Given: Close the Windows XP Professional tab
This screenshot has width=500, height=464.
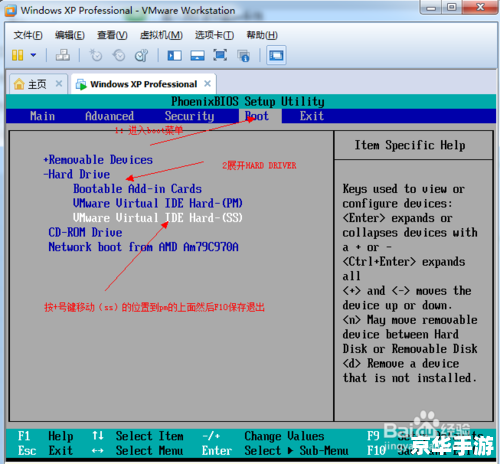Looking at the screenshot, I should 207,83.
